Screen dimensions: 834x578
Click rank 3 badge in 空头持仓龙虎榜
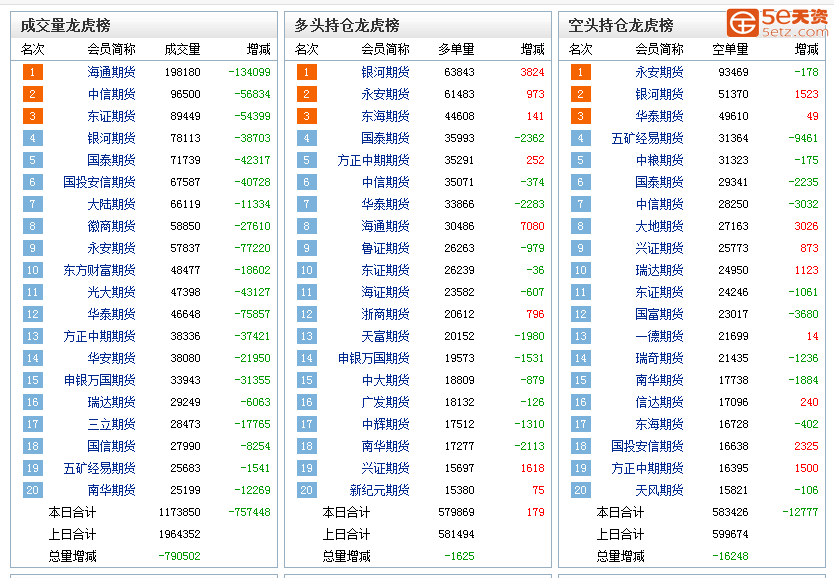580,116
